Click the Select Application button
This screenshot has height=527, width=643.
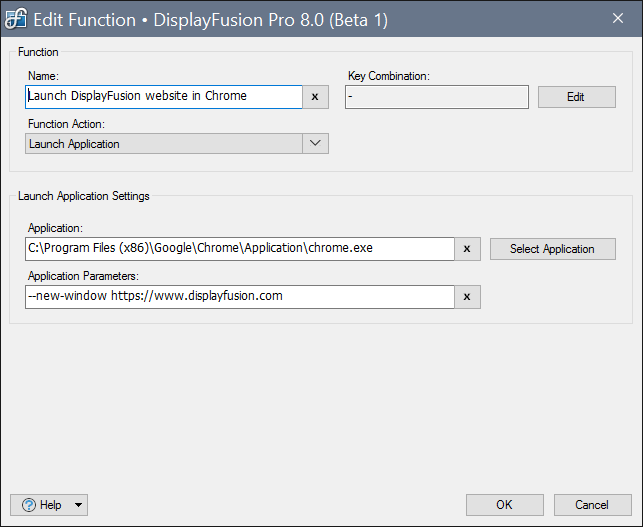[552, 249]
